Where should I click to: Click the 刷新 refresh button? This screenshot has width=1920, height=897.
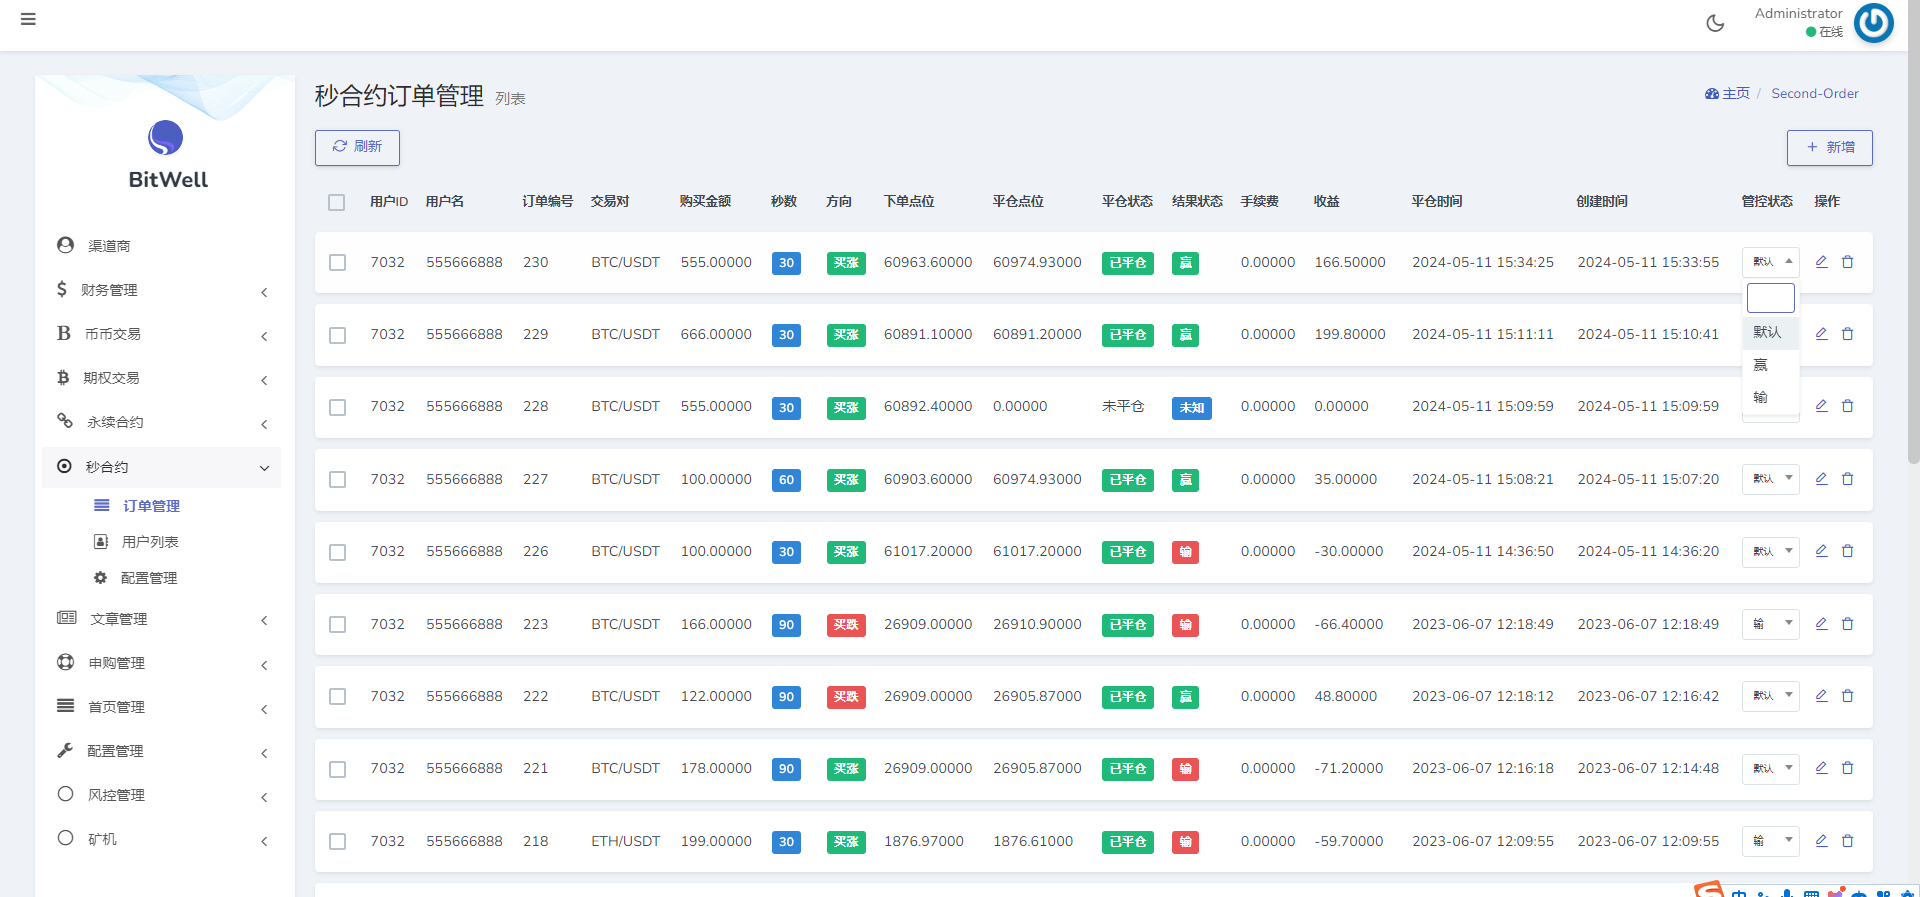357,147
